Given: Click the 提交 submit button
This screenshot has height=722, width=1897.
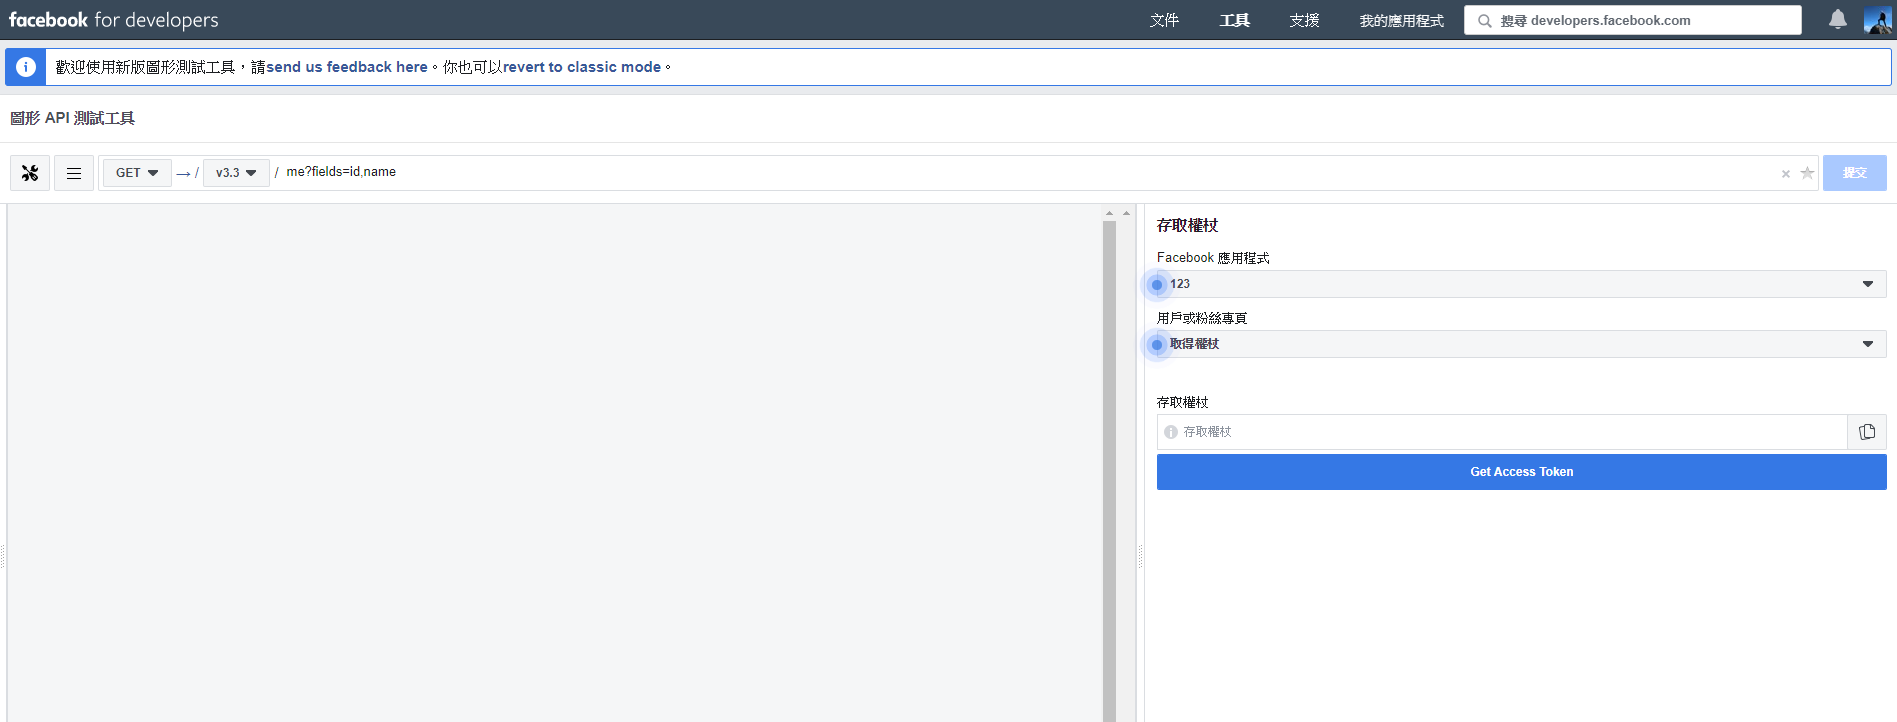Looking at the screenshot, I should pyautogui.click(x=1854, y=173).
